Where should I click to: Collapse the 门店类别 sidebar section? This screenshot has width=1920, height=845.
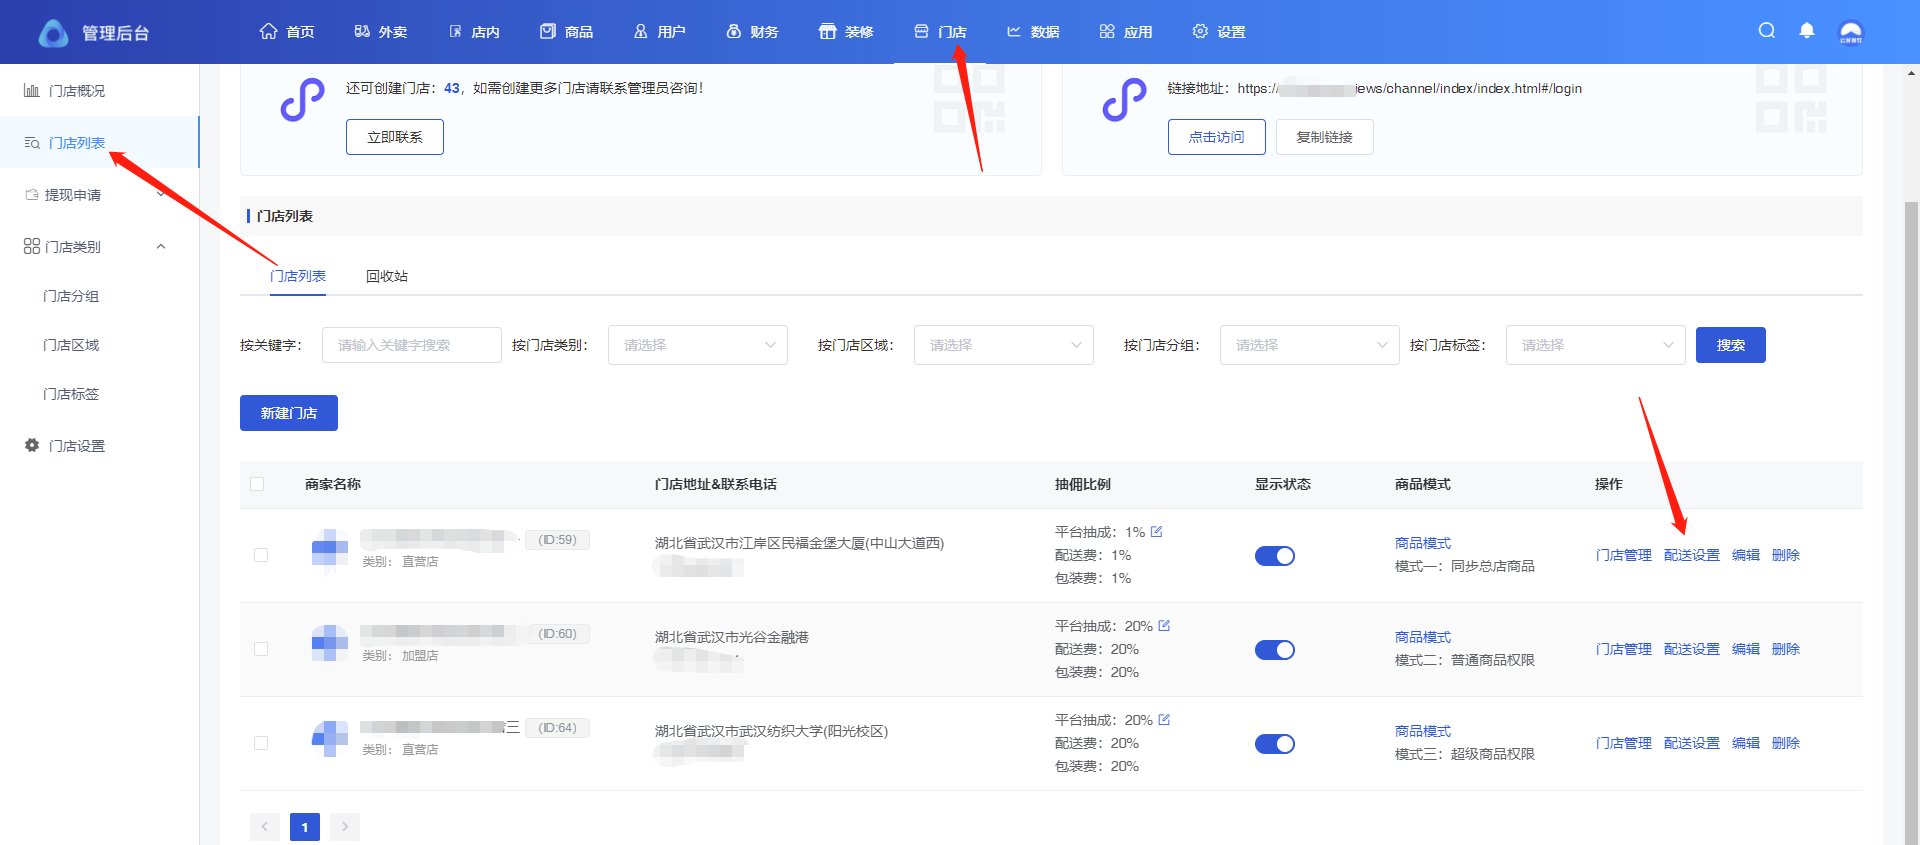point(161,247)
